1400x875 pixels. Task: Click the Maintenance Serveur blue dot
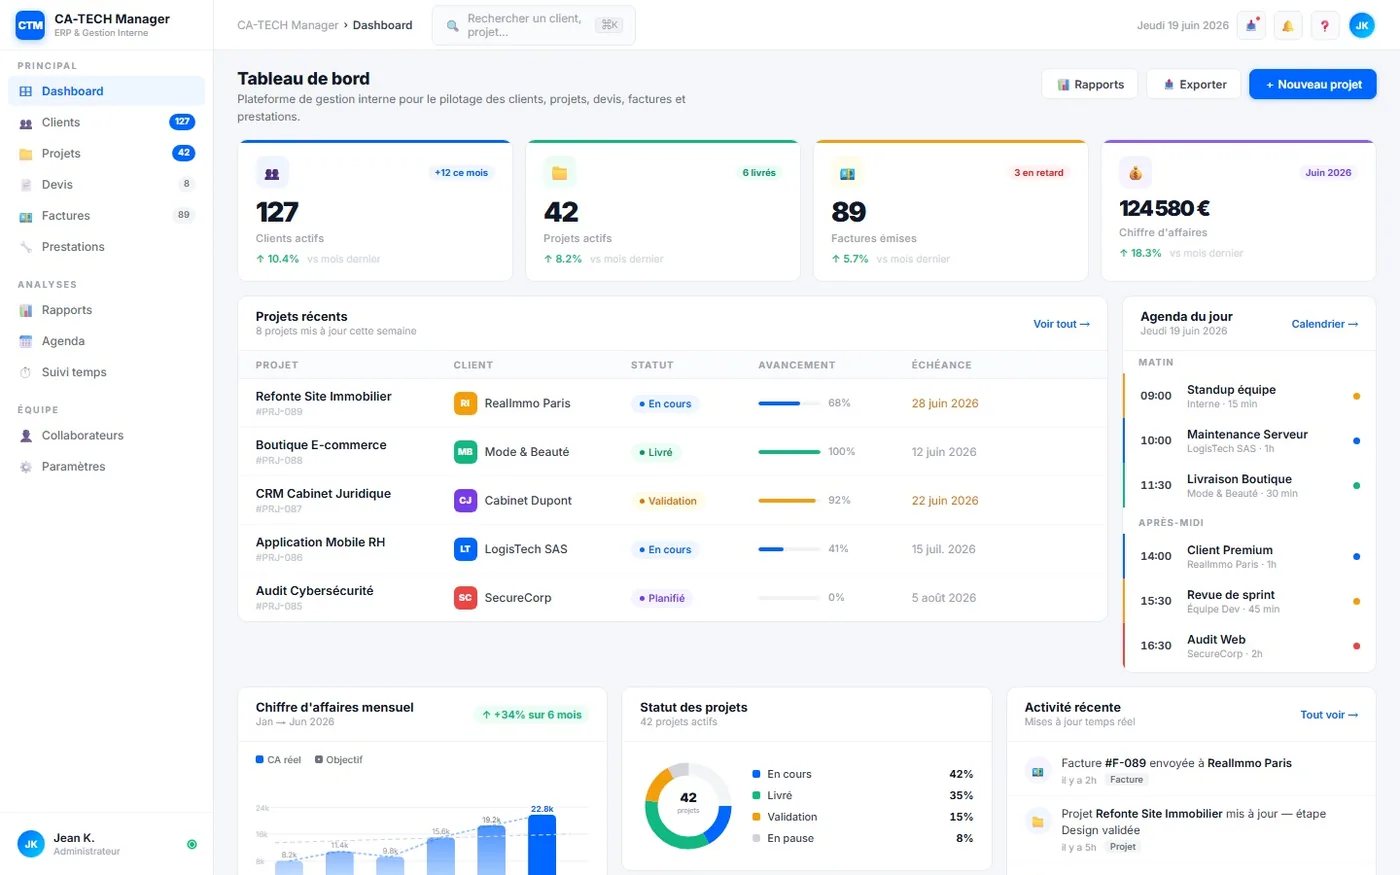1356,441
